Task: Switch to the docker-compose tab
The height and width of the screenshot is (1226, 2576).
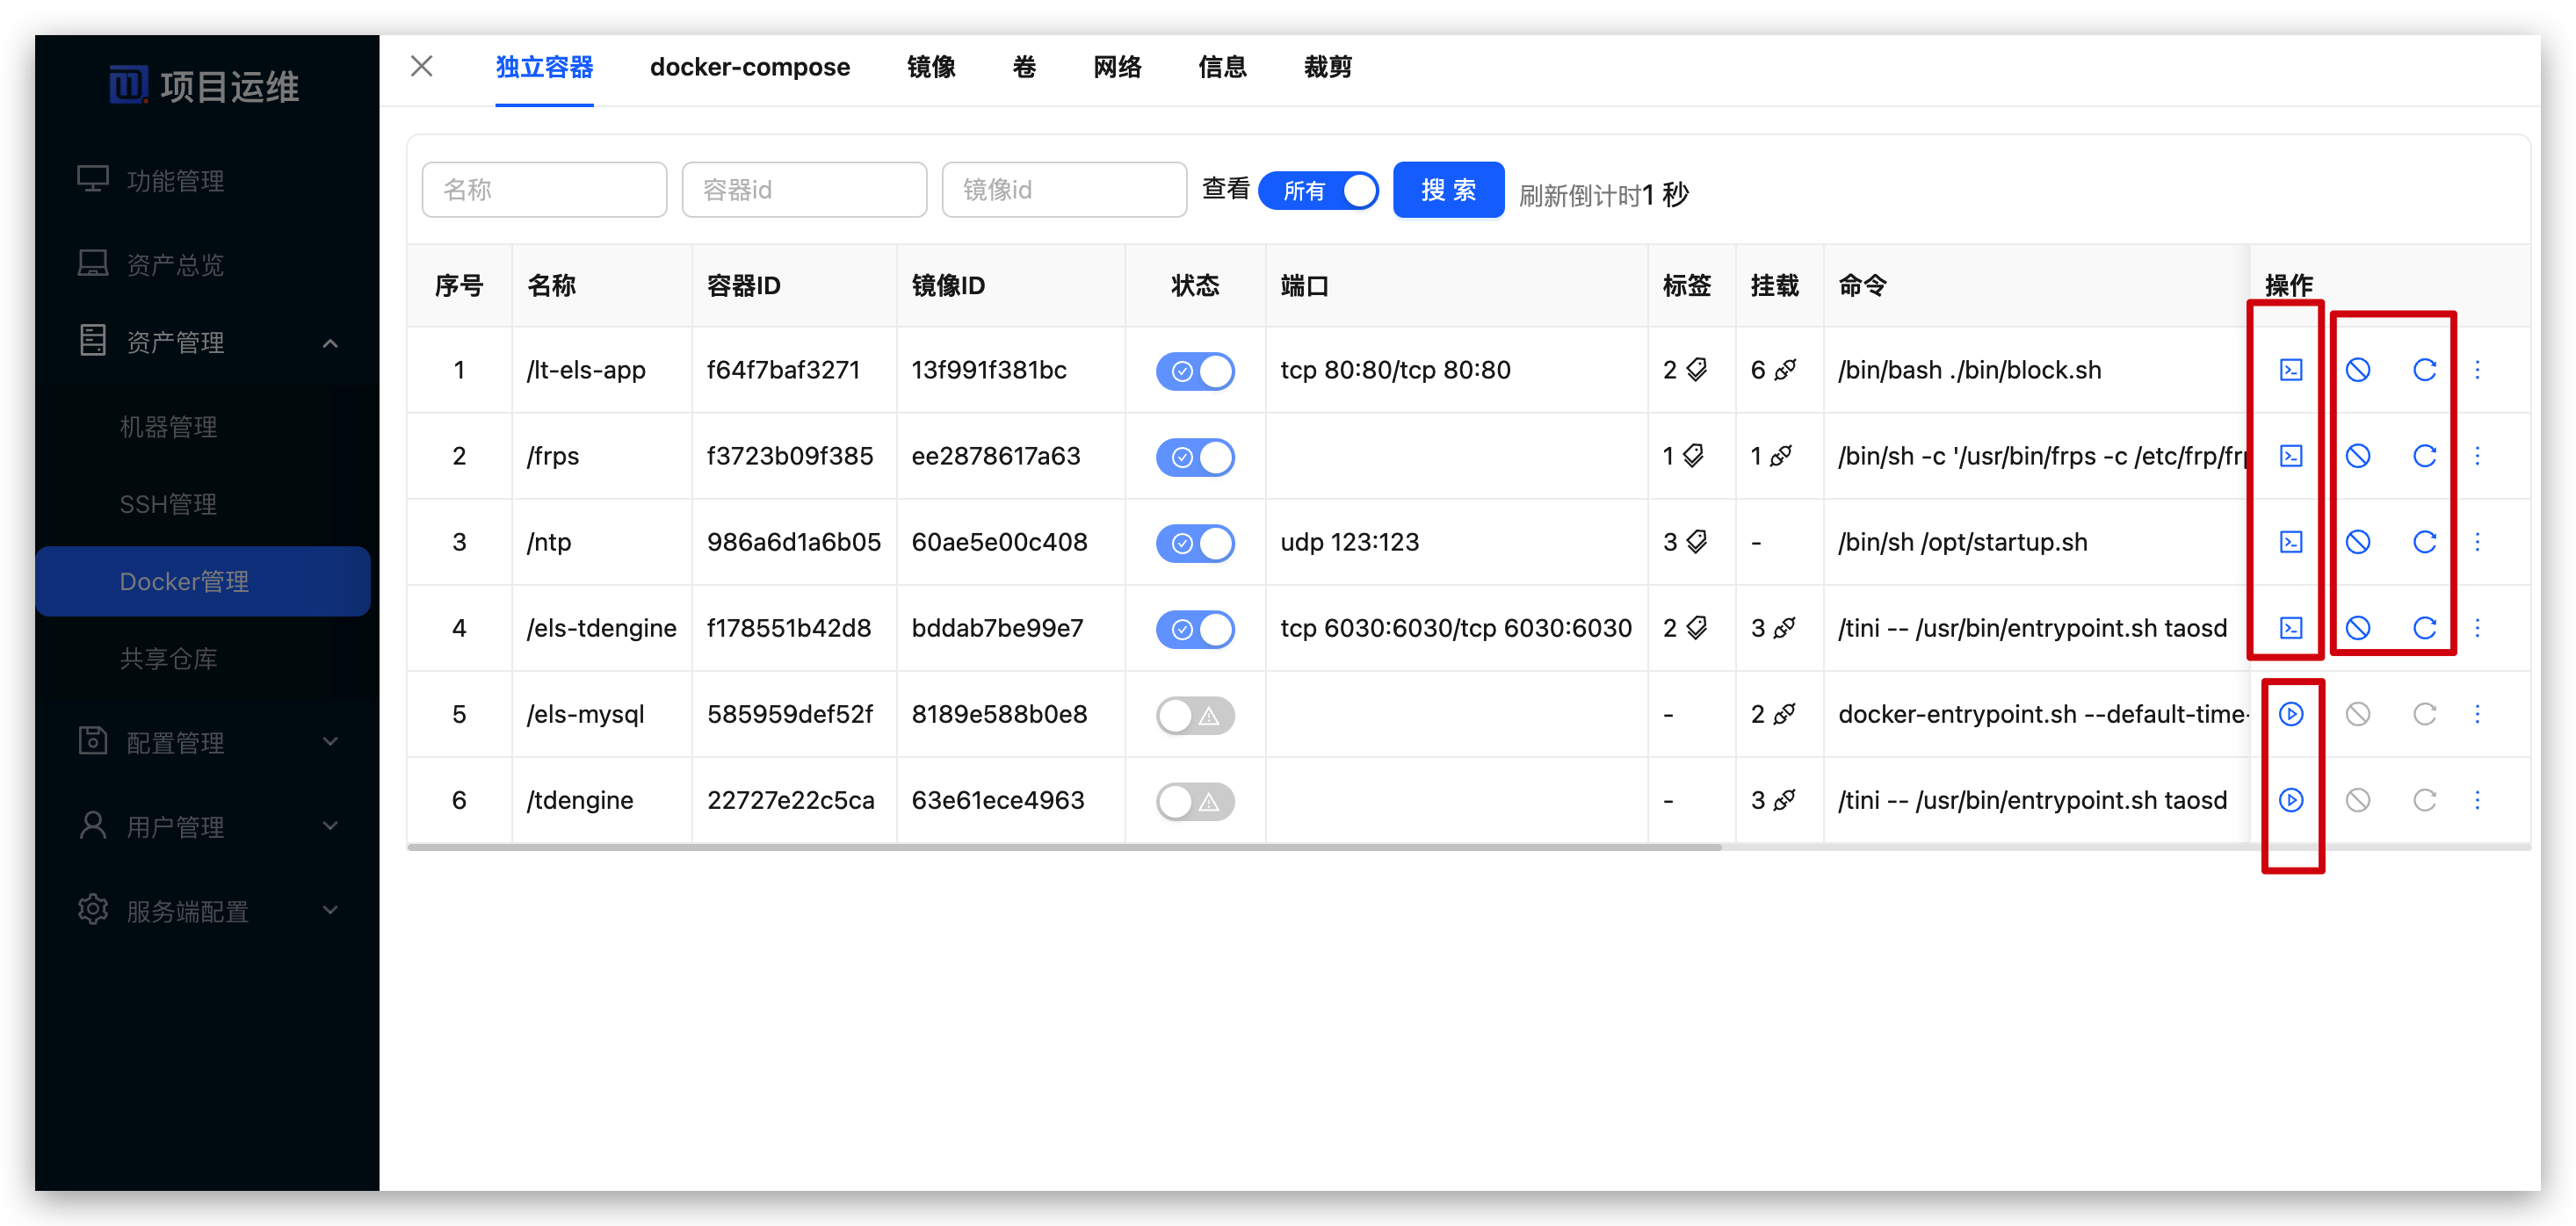Action: tap(749, 67)
